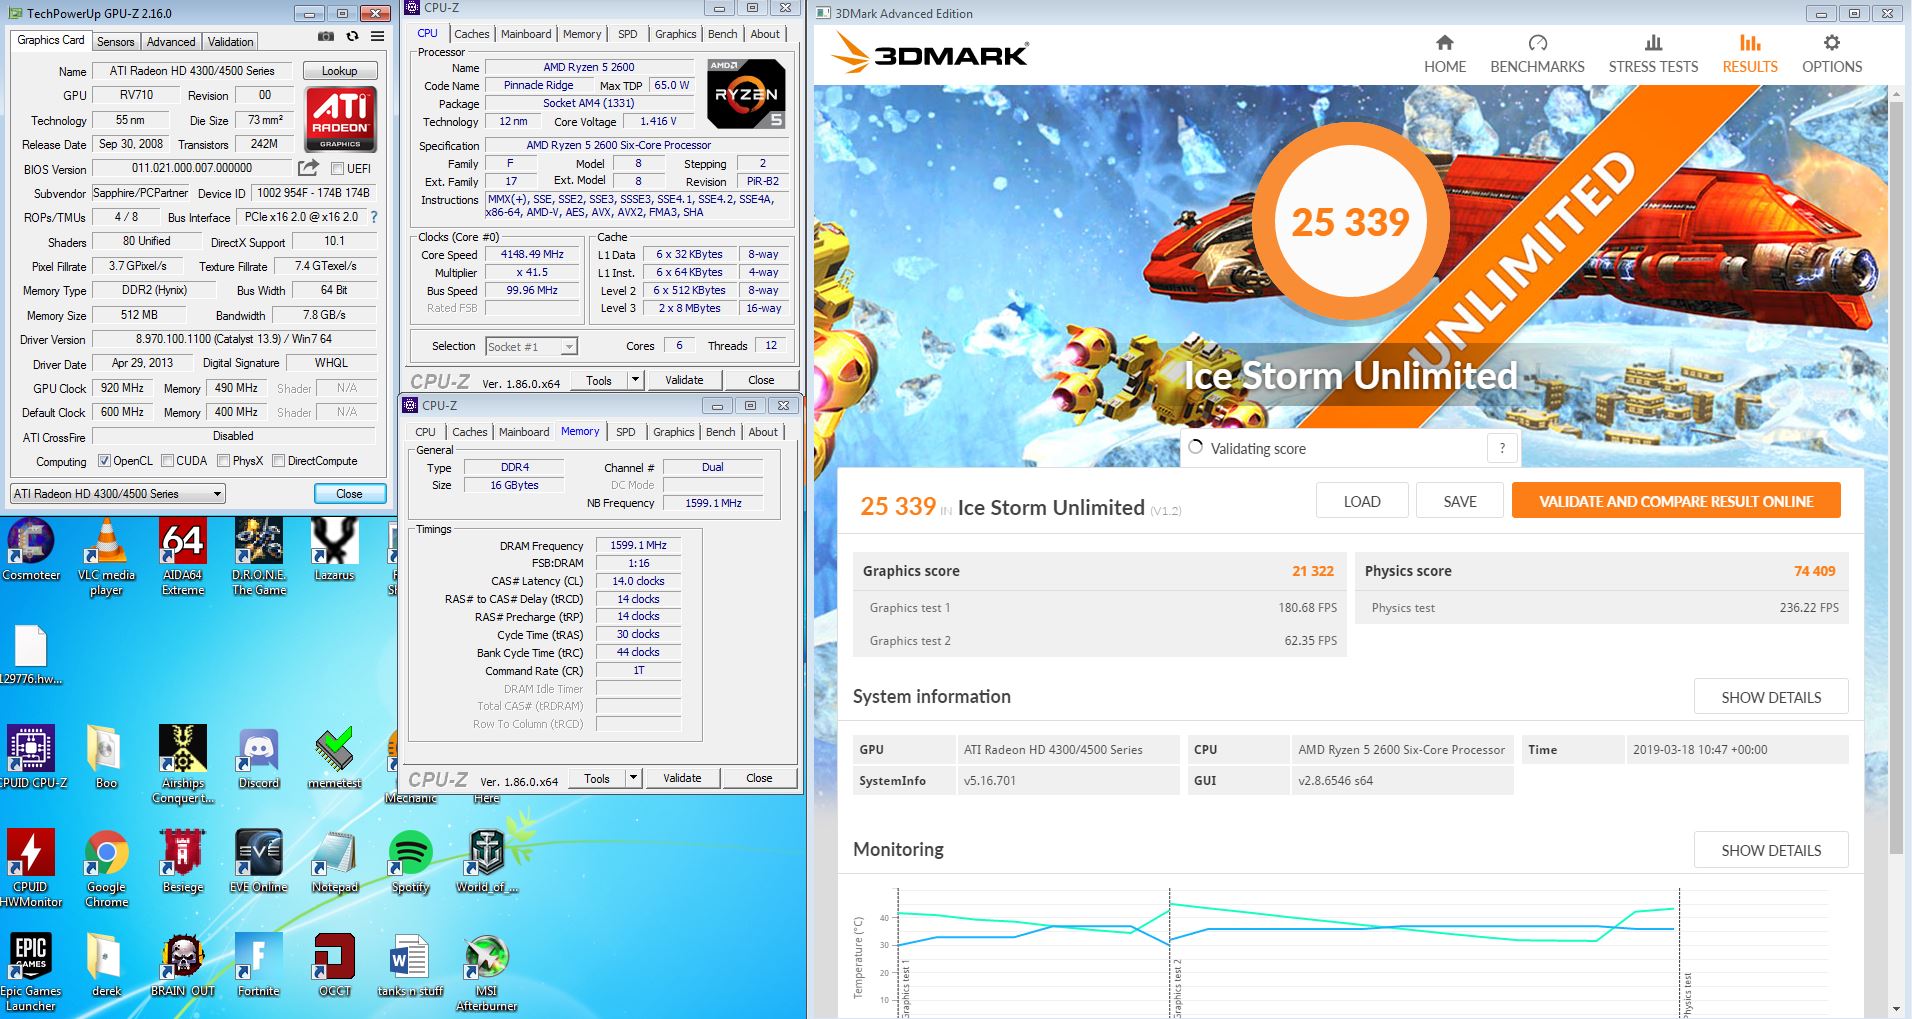Select Bench tab in Memory CPU-Z window
The height and width of the screenshot is (1019, 1912).
pyautogui.click(x=720, y=431)
